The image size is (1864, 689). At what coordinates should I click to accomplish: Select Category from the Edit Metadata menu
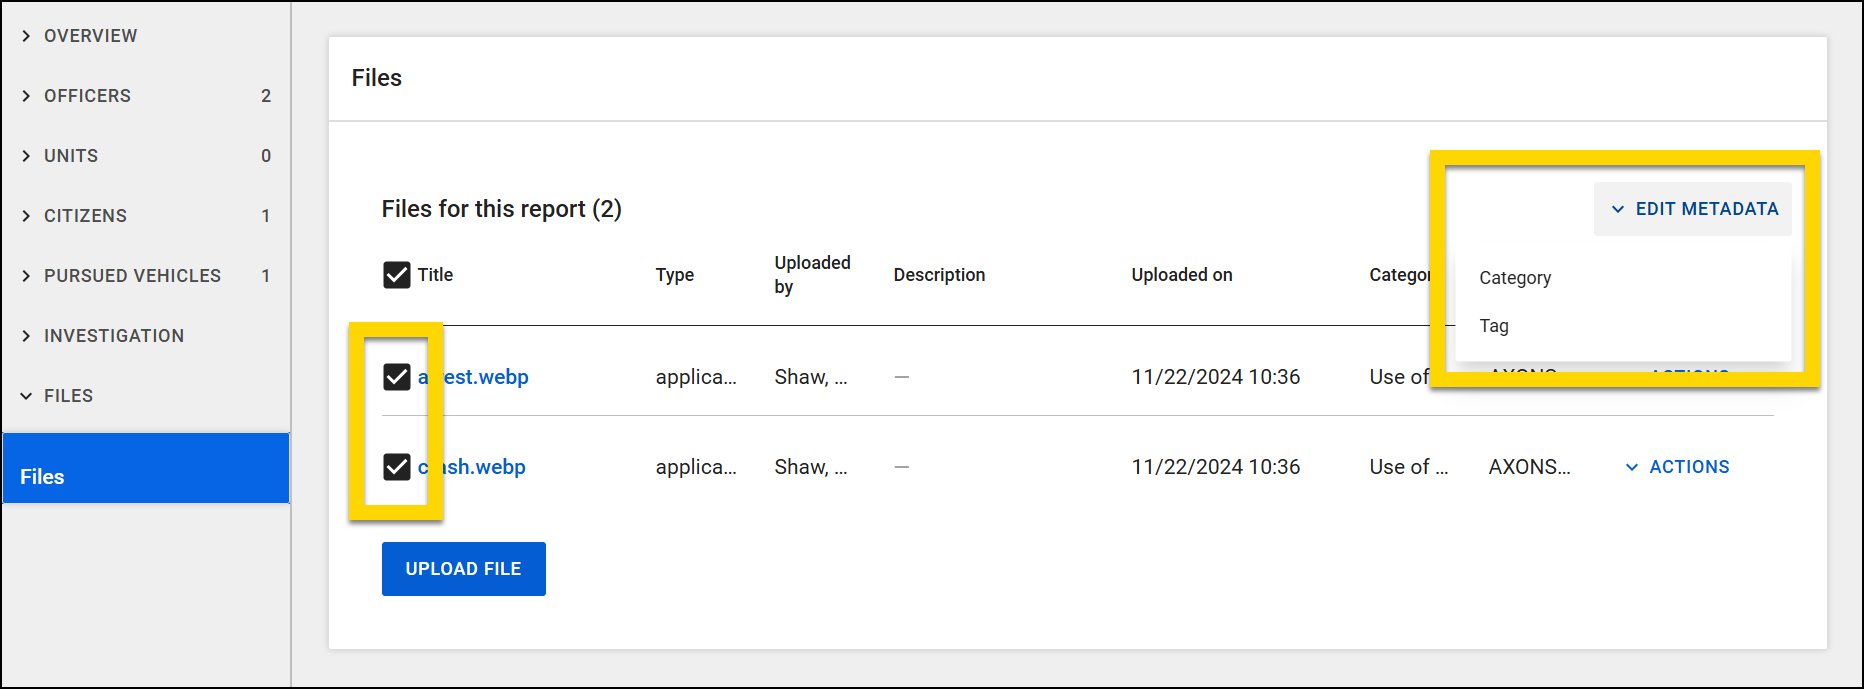[x=1515, y=277]
